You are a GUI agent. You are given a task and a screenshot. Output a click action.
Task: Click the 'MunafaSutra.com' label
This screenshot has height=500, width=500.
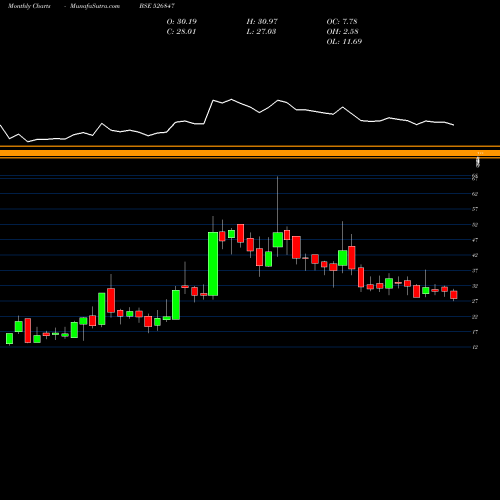point(95,6)
